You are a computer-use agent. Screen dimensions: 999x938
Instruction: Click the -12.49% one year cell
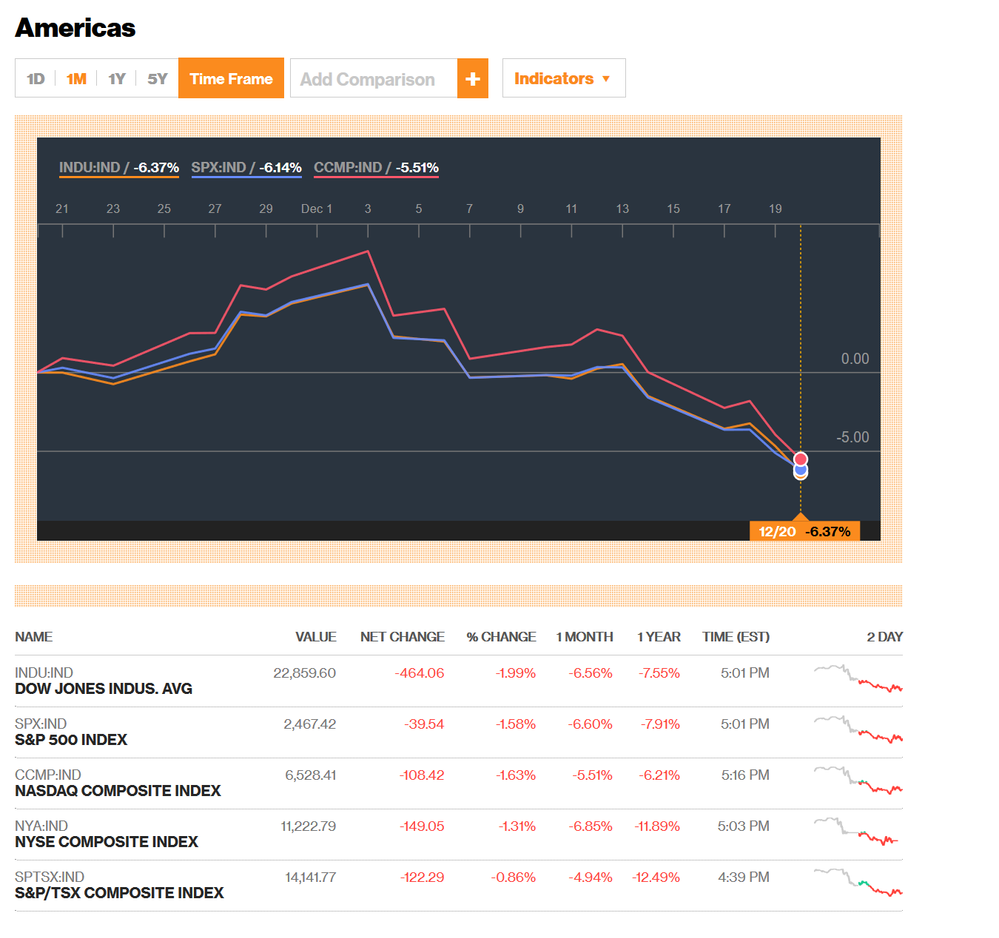[656, 877]
